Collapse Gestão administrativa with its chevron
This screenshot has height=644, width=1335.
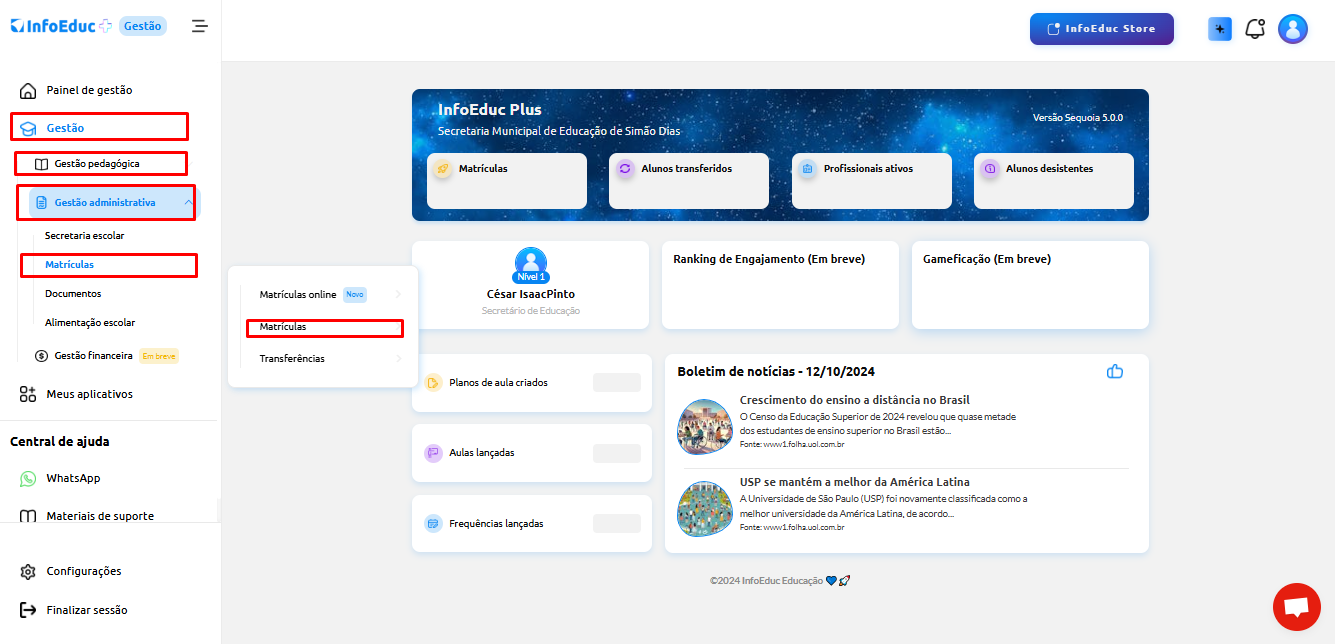tap(189, 203)
